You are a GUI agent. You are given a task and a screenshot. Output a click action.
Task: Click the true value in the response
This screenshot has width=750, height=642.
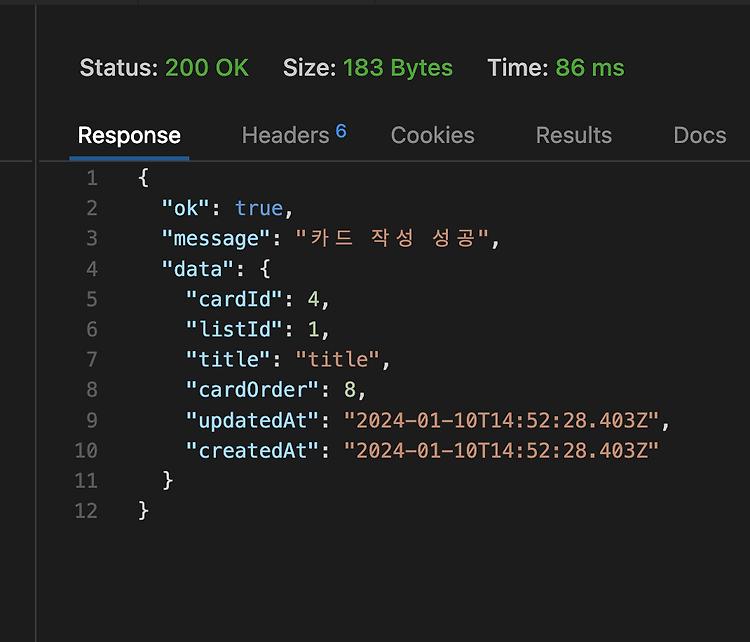tap(259, 209)
